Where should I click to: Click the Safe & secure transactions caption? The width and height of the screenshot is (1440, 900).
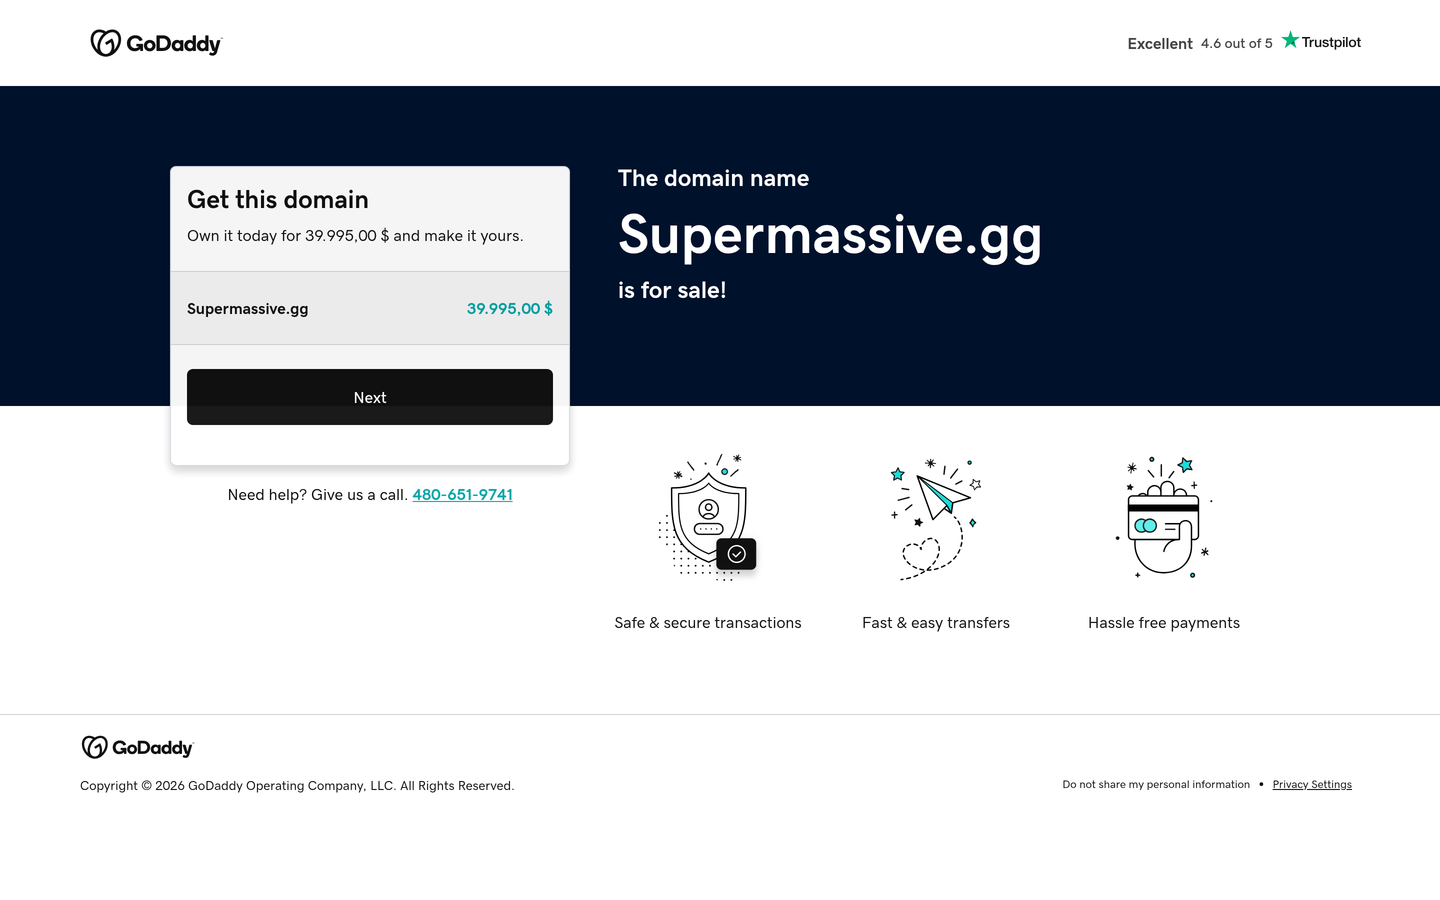pos(708,623)
